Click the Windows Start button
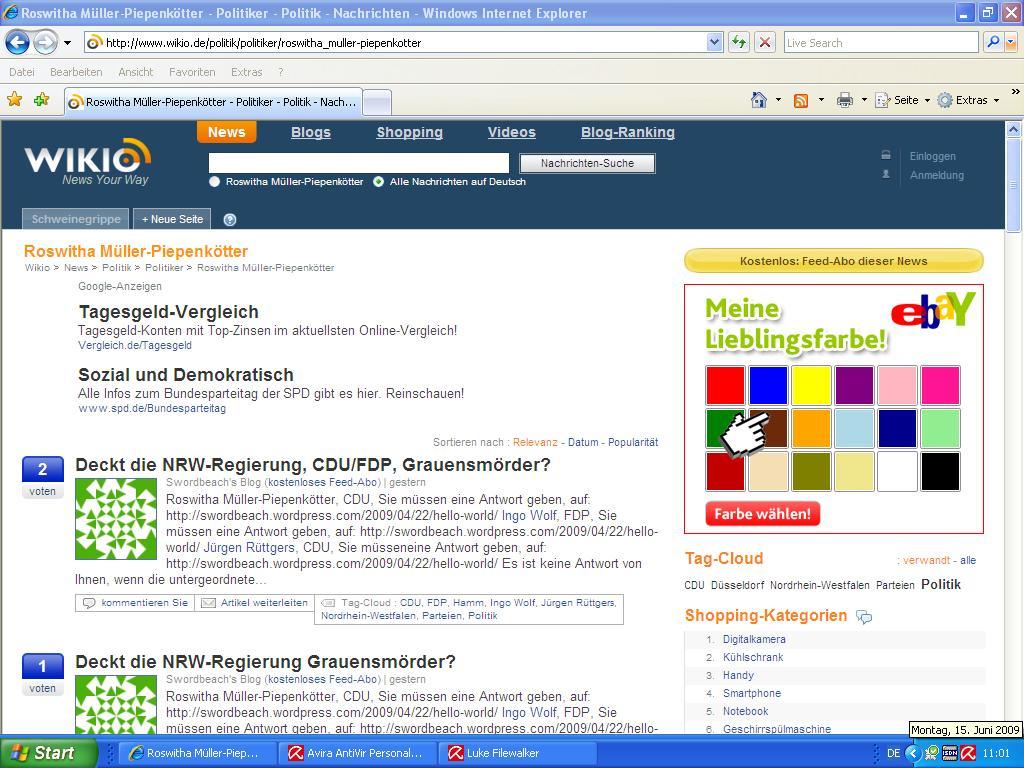 tap(48, 753)
